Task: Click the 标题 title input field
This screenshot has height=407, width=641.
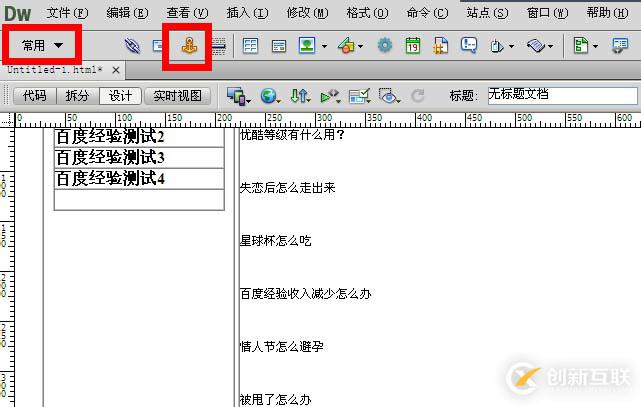Action: (x=563, y=96)
